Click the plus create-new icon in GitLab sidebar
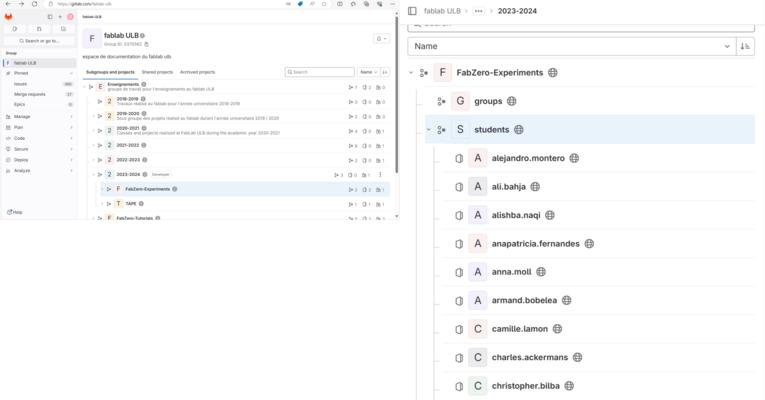The height and width of the screenshot is (400, 765). pyautogui.click(x=60, y=17)
